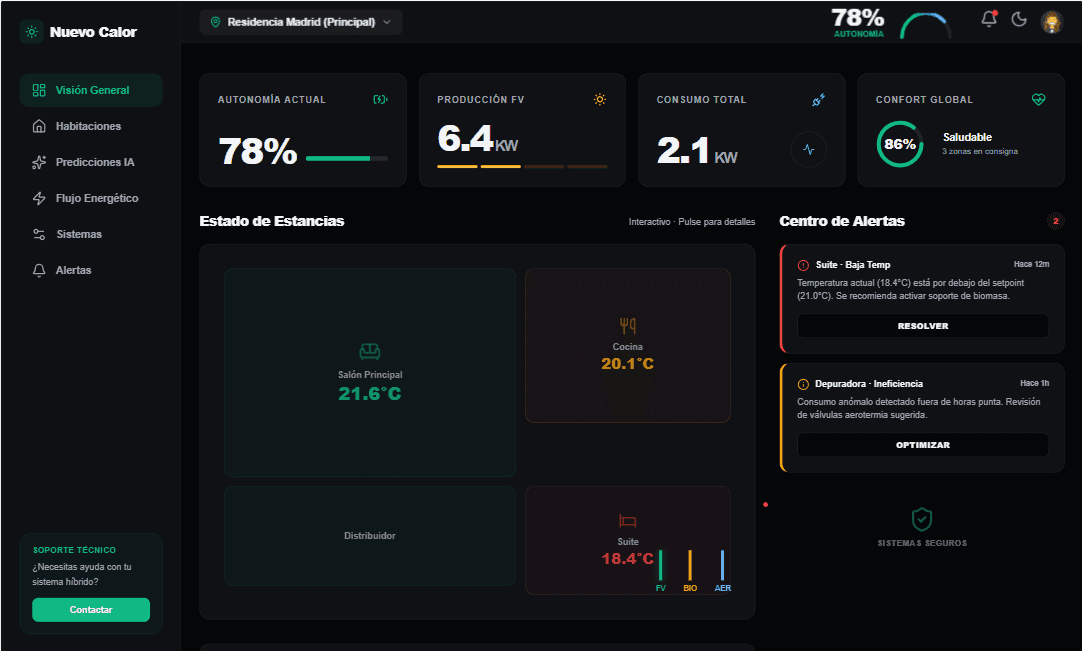Click the Nuevo Calor sun logo icon
1082x651 pixels.
coord(32,32)
